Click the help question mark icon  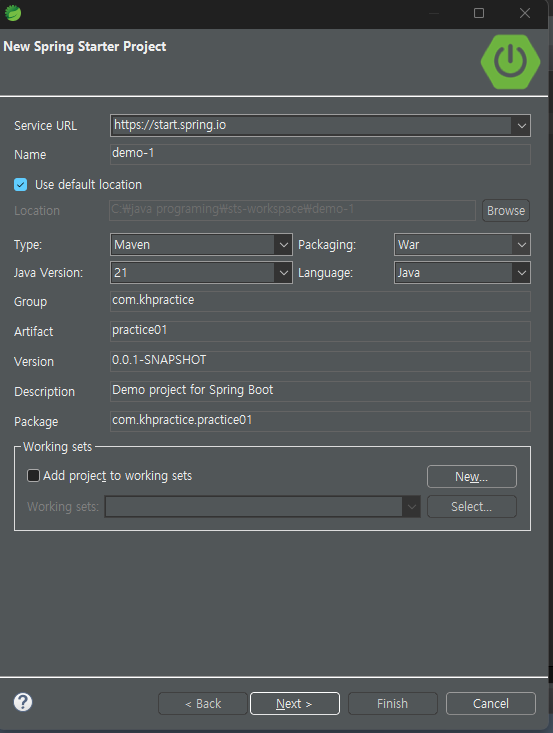23,702
